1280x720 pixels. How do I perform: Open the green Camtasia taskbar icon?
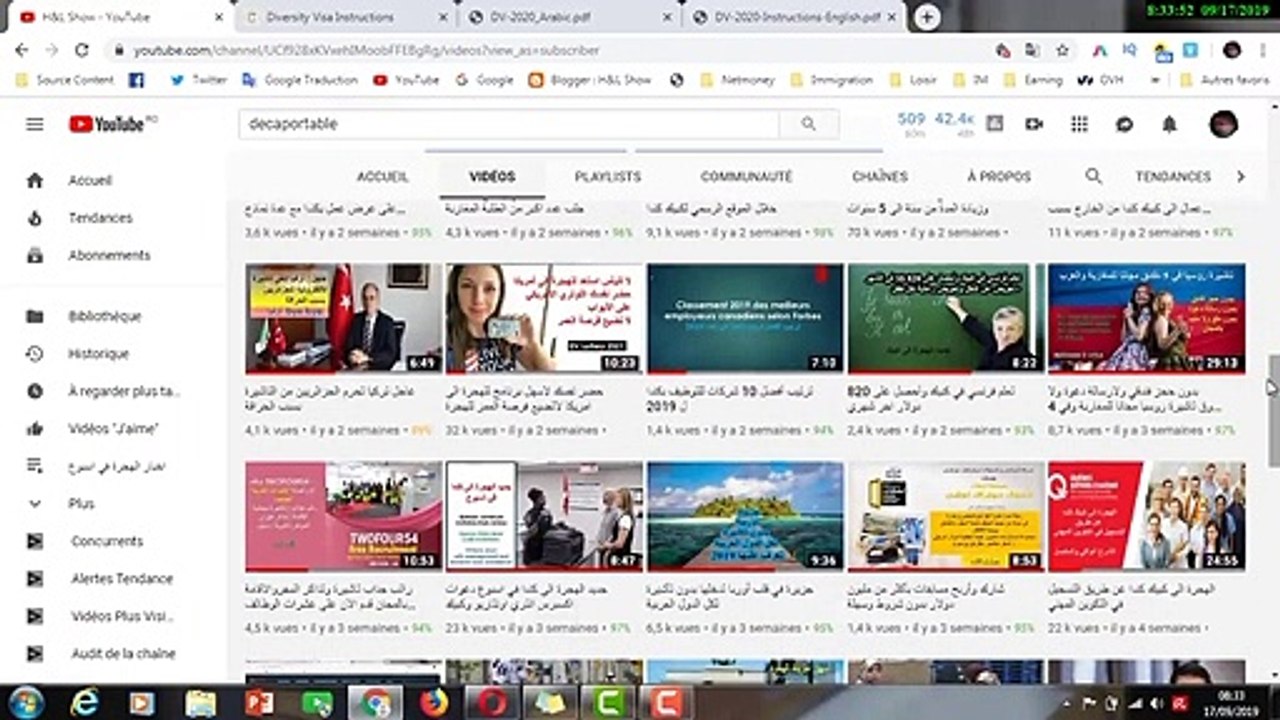click(608, 702)
